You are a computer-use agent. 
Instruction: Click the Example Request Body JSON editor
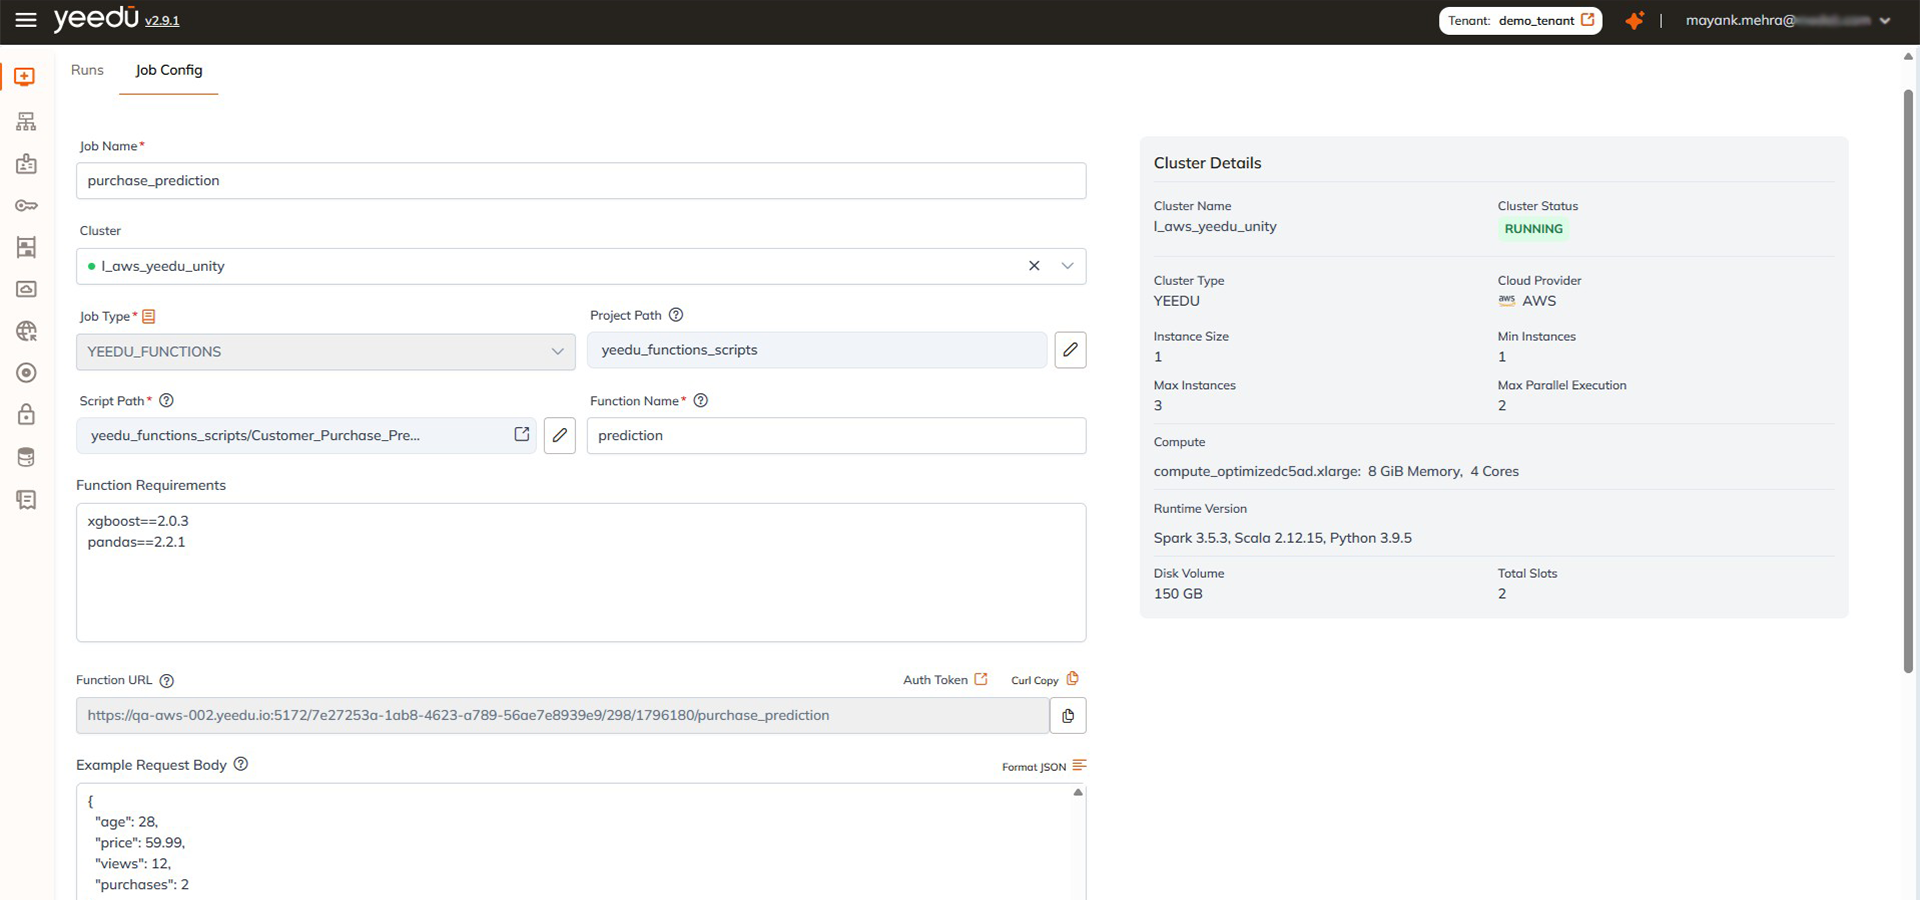point(581,842)
